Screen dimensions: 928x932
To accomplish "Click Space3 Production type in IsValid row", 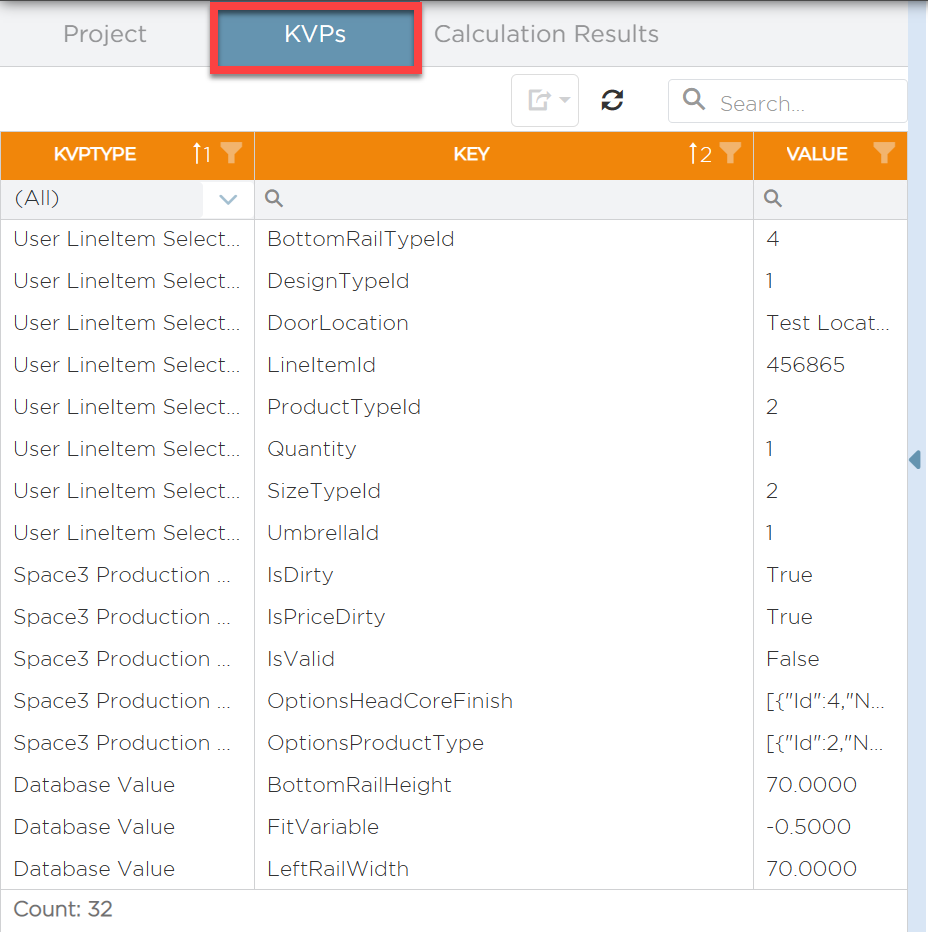I will [x=122, y=659].
